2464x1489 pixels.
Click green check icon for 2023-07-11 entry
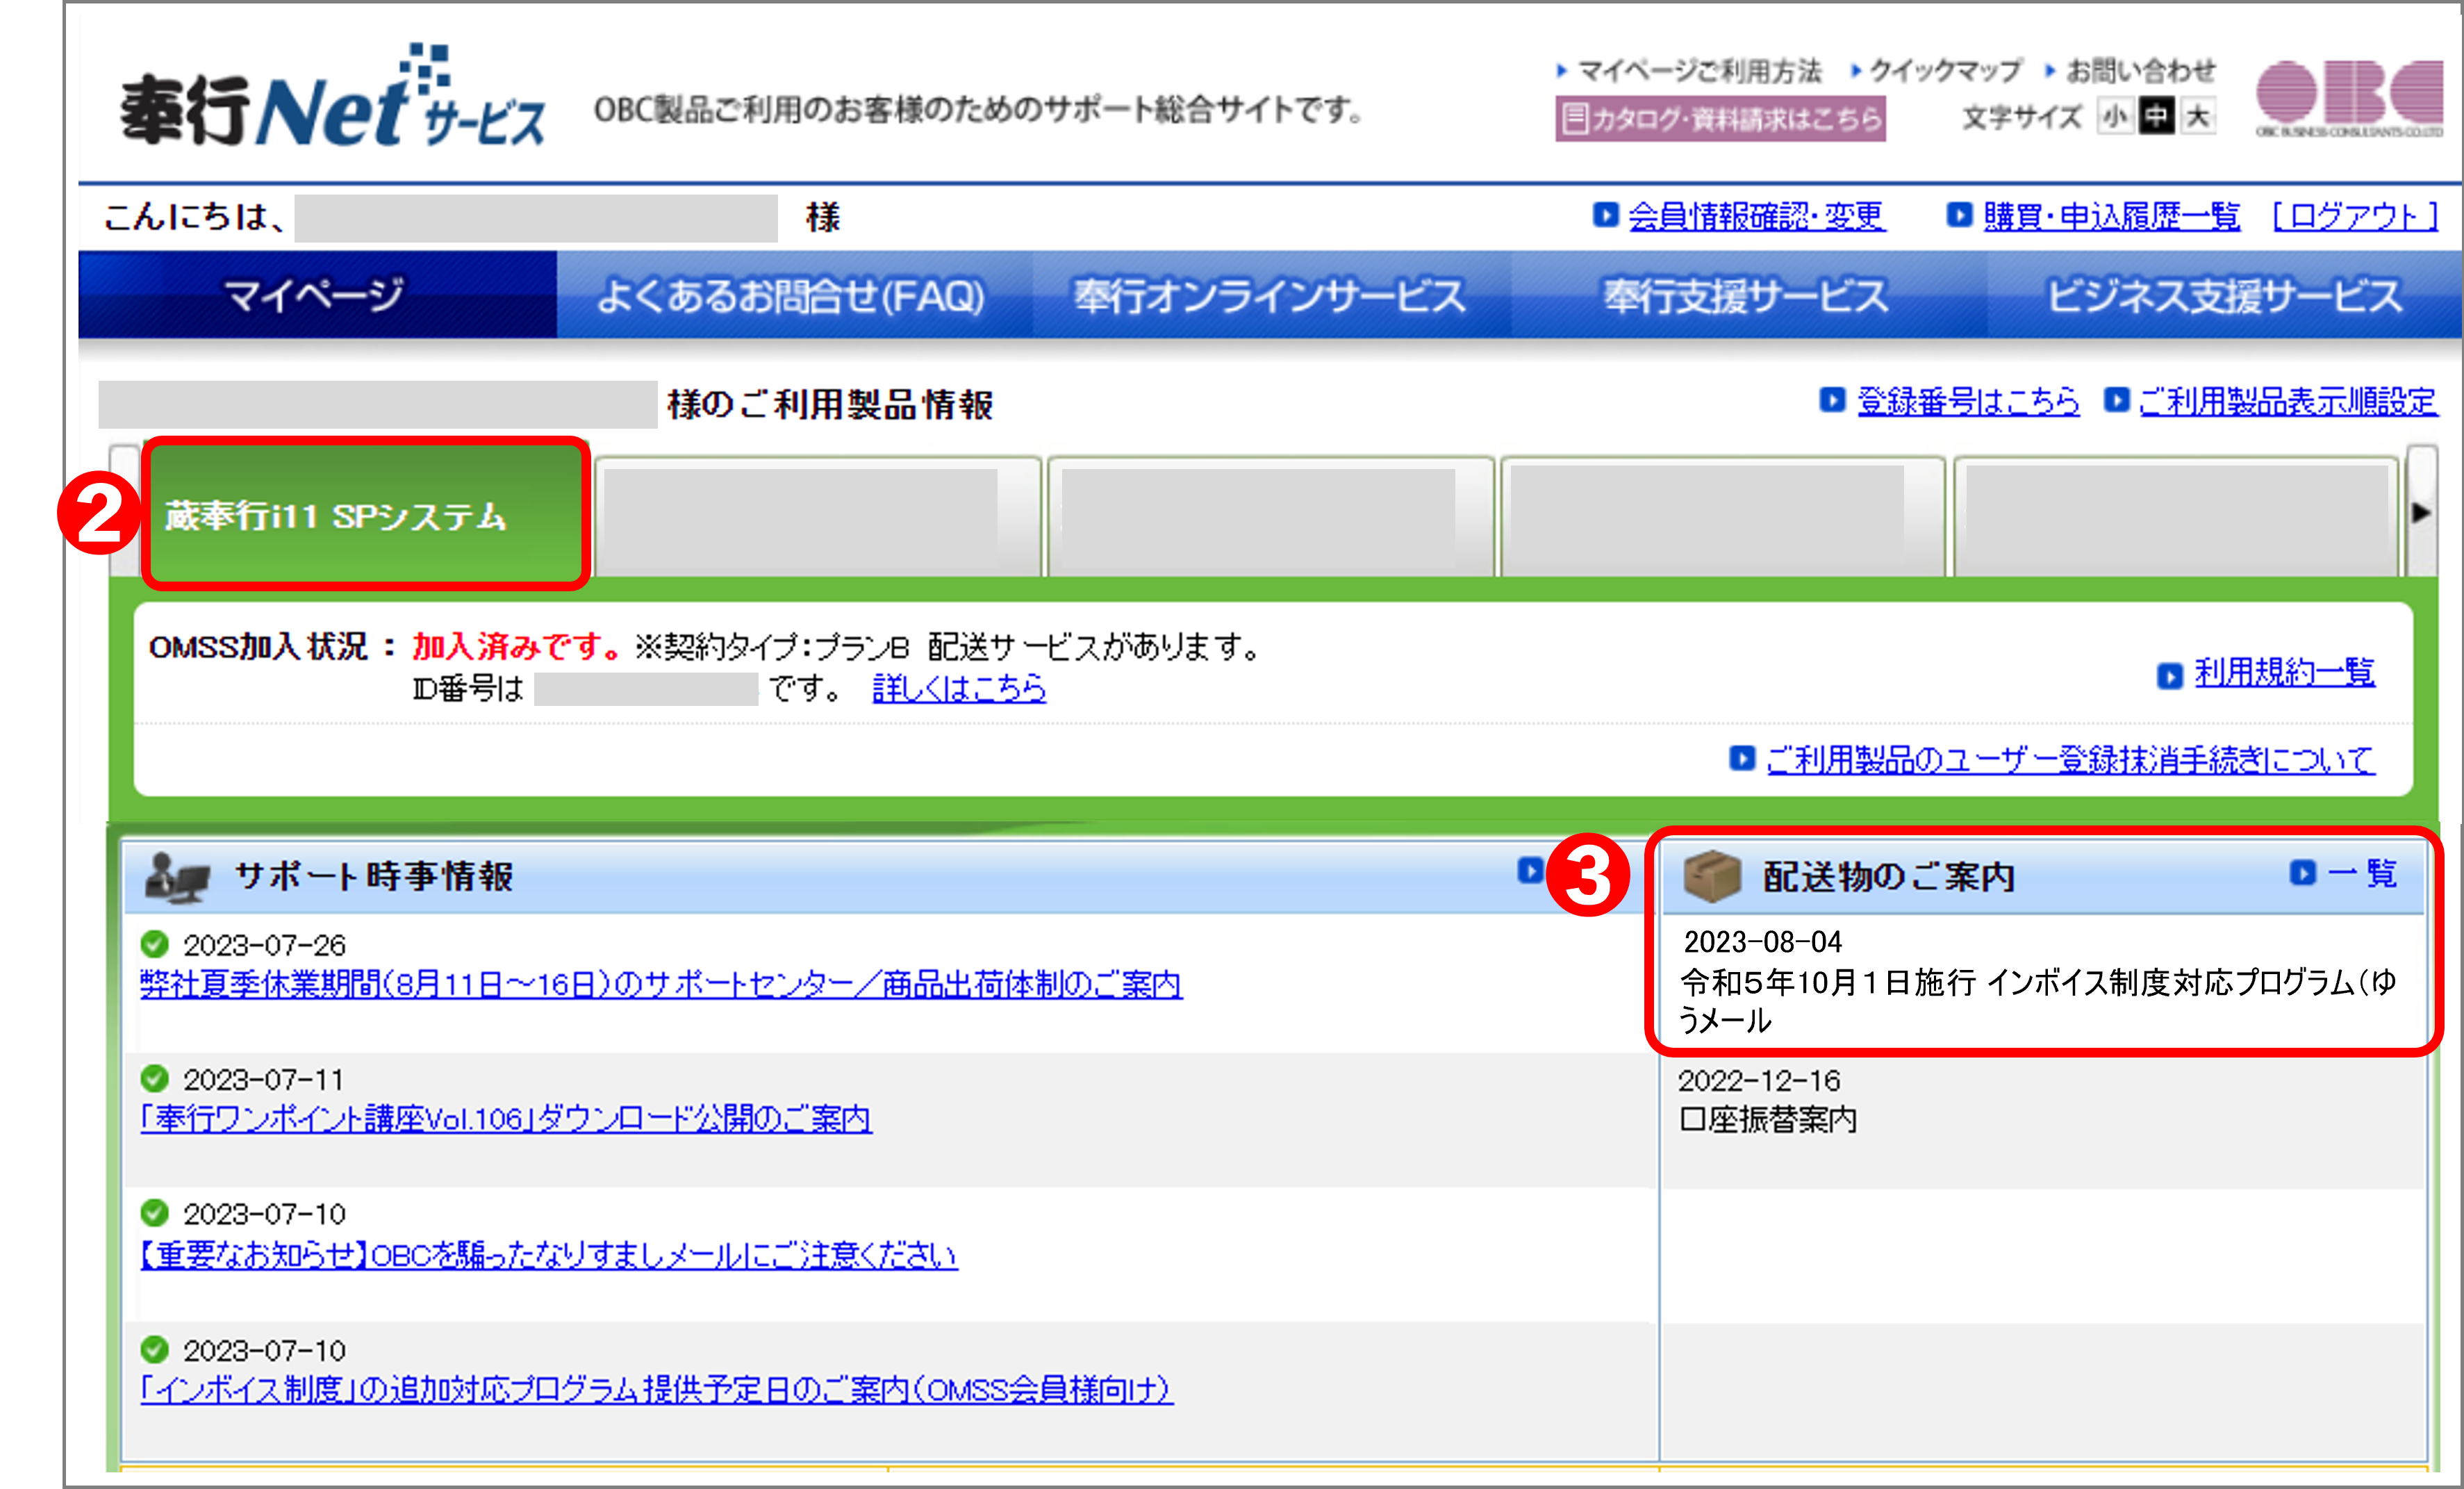click(x=155, y=1079)
